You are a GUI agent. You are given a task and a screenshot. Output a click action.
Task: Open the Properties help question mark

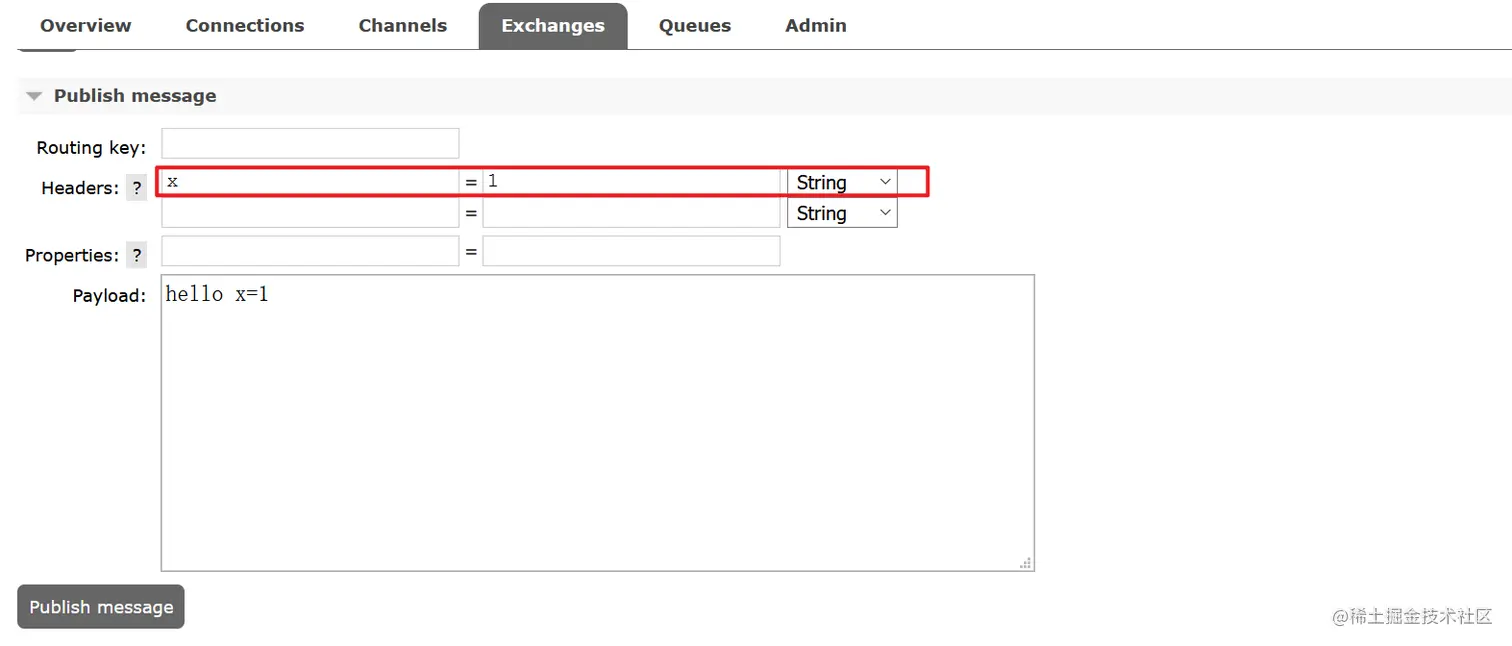coord(137,255)
